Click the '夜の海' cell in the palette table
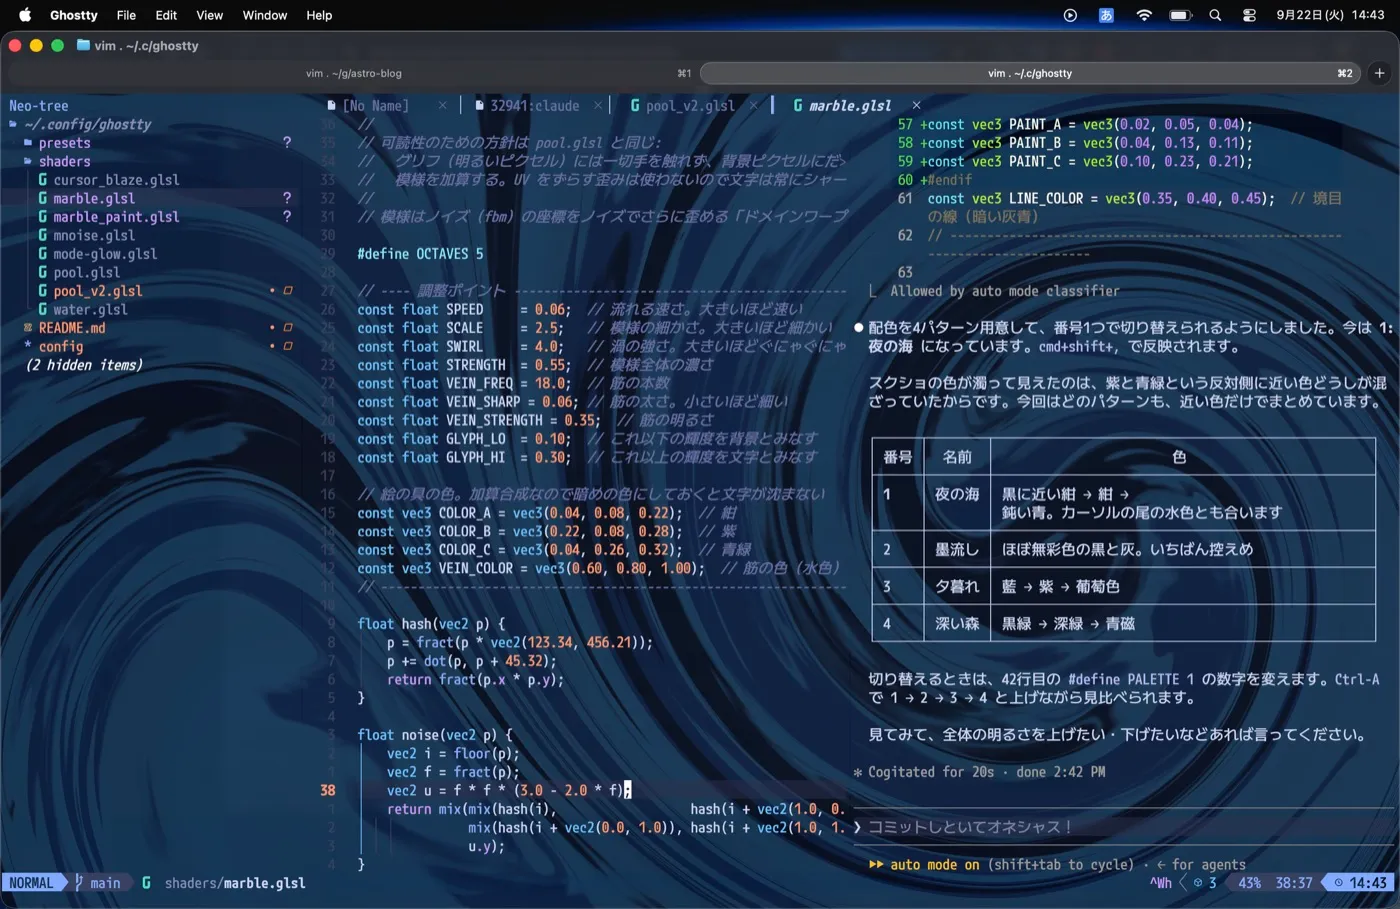1400x909 pixels. [957, 494]
